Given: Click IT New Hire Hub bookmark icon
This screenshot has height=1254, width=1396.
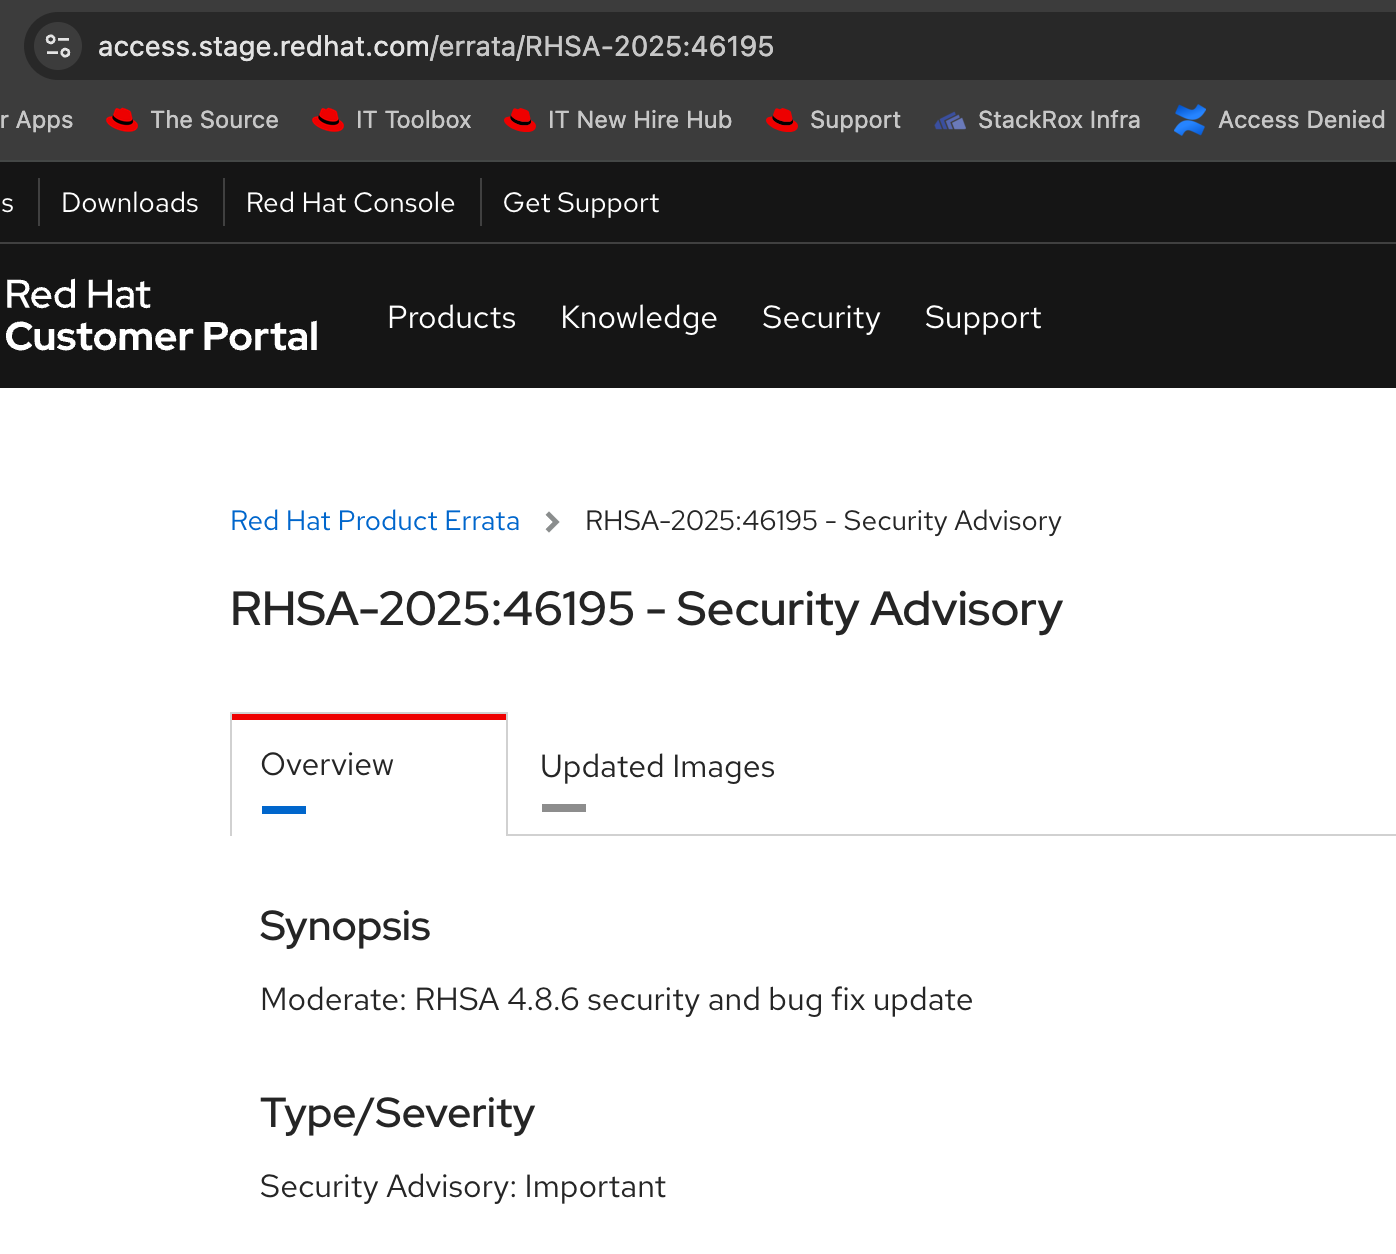Looking at the screenshot, I should (520, 120).
